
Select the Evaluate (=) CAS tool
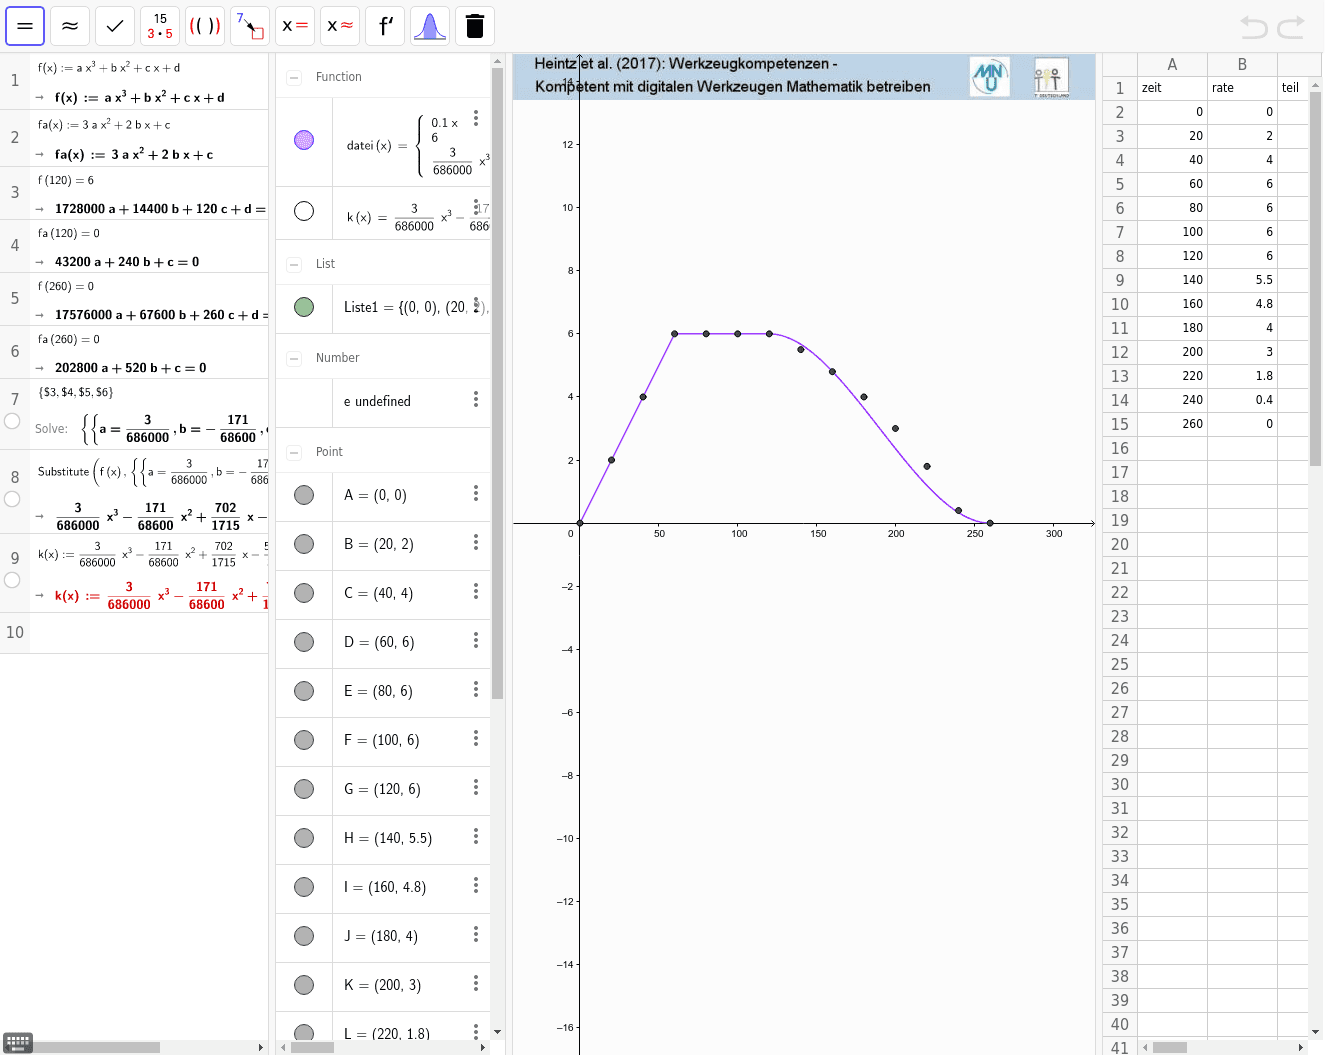(x=25, y=26)
